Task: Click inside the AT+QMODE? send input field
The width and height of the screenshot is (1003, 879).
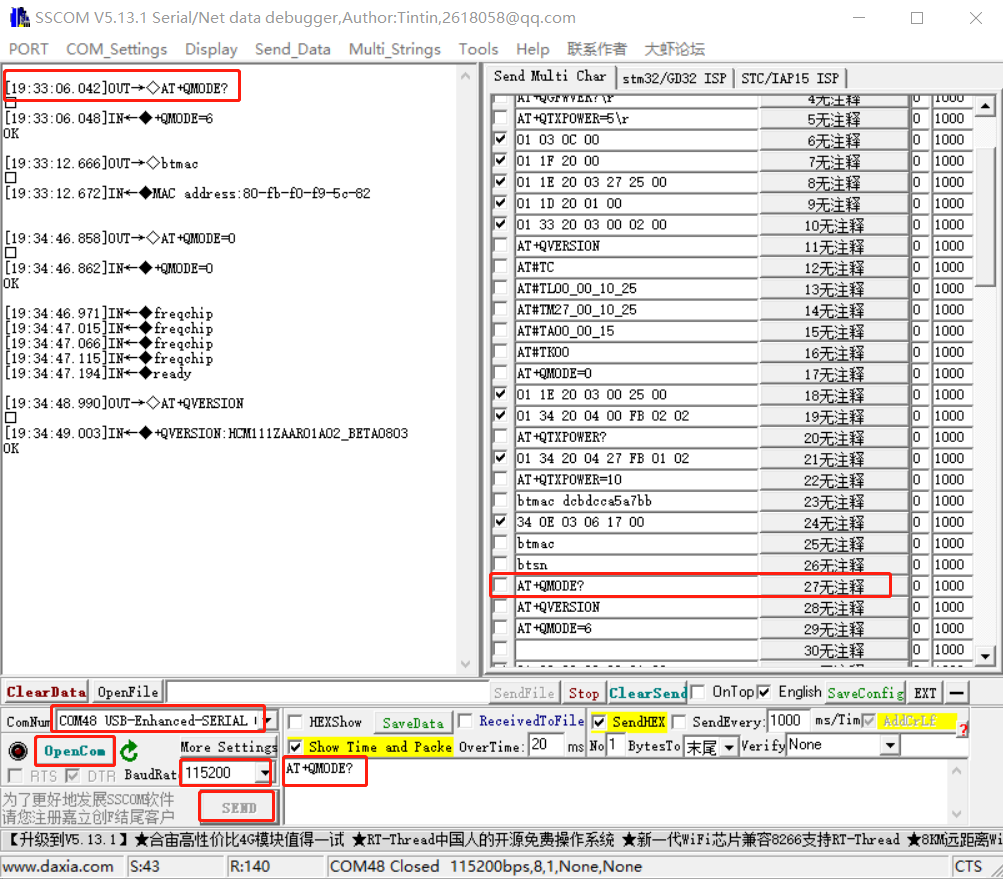Action: coord(324,771)
